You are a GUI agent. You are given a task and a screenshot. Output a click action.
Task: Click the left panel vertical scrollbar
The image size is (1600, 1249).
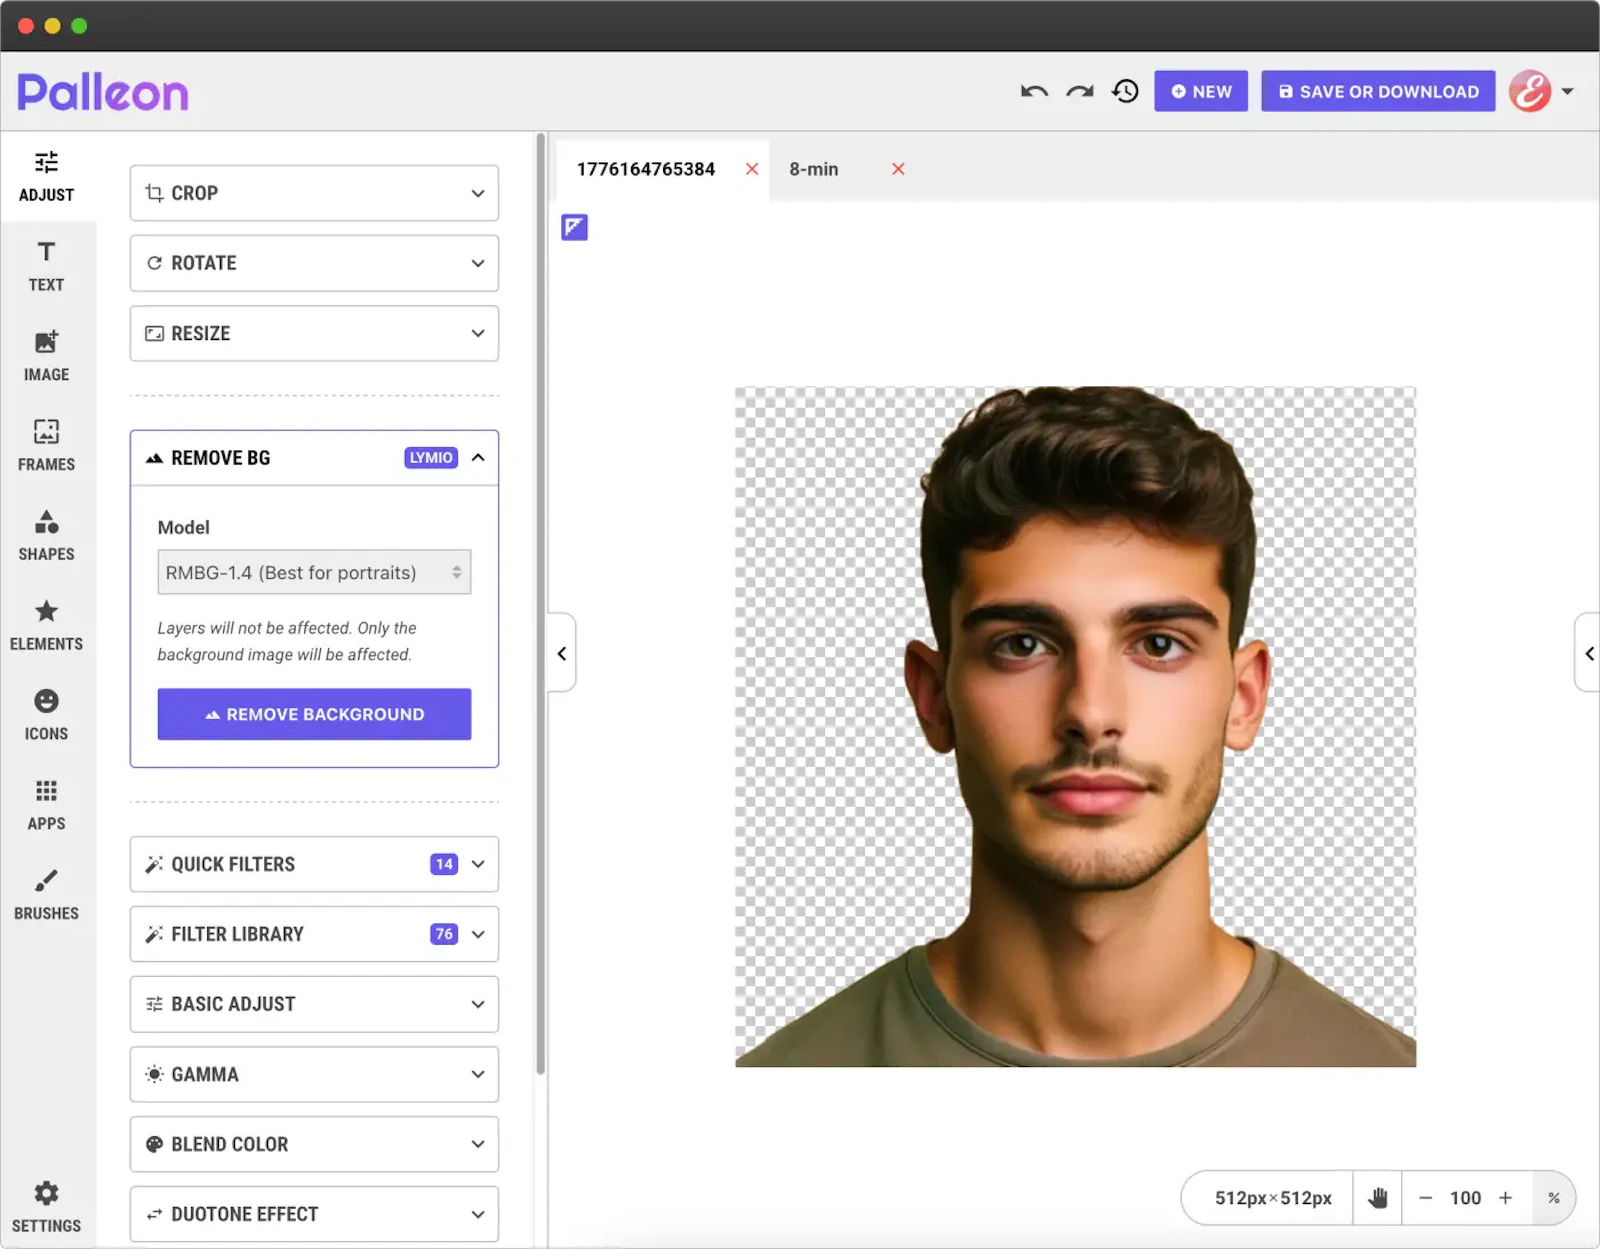point(541,603)
